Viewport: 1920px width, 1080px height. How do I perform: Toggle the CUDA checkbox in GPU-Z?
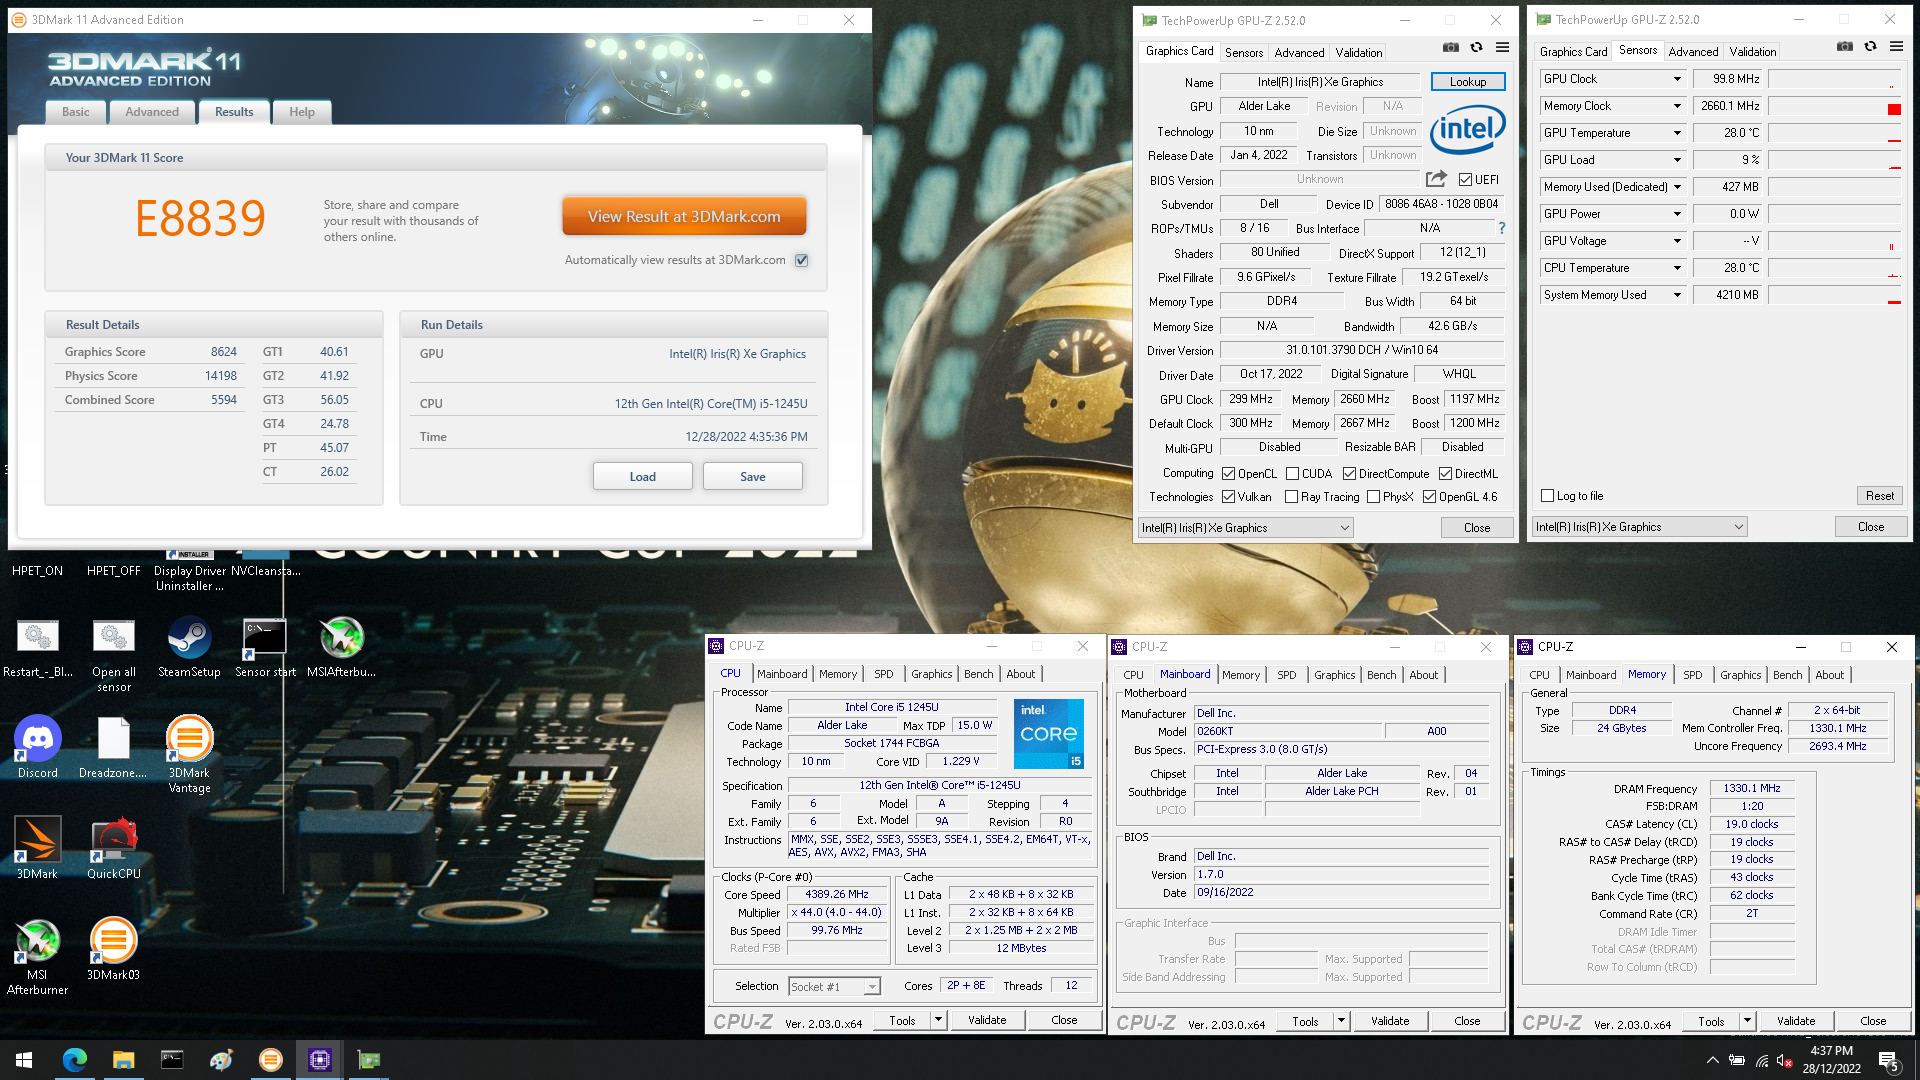pos(1292,474)
